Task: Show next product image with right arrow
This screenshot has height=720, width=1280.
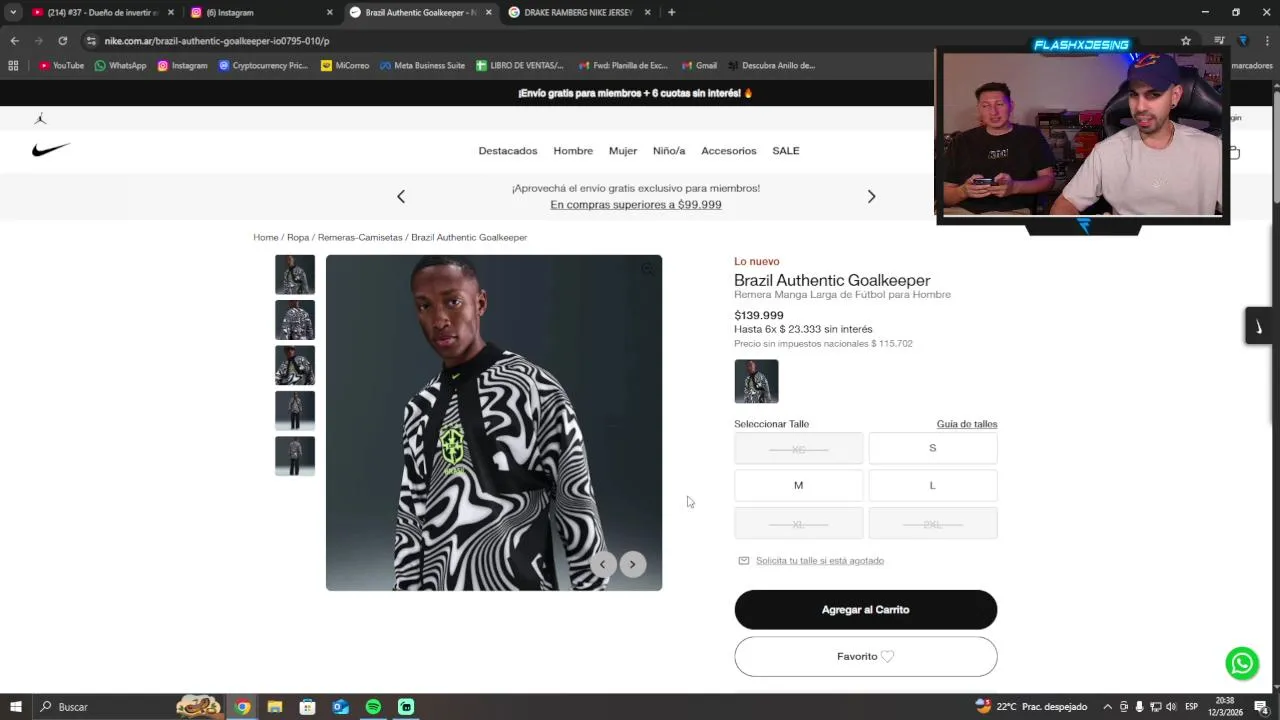Action: pos(632,564)
